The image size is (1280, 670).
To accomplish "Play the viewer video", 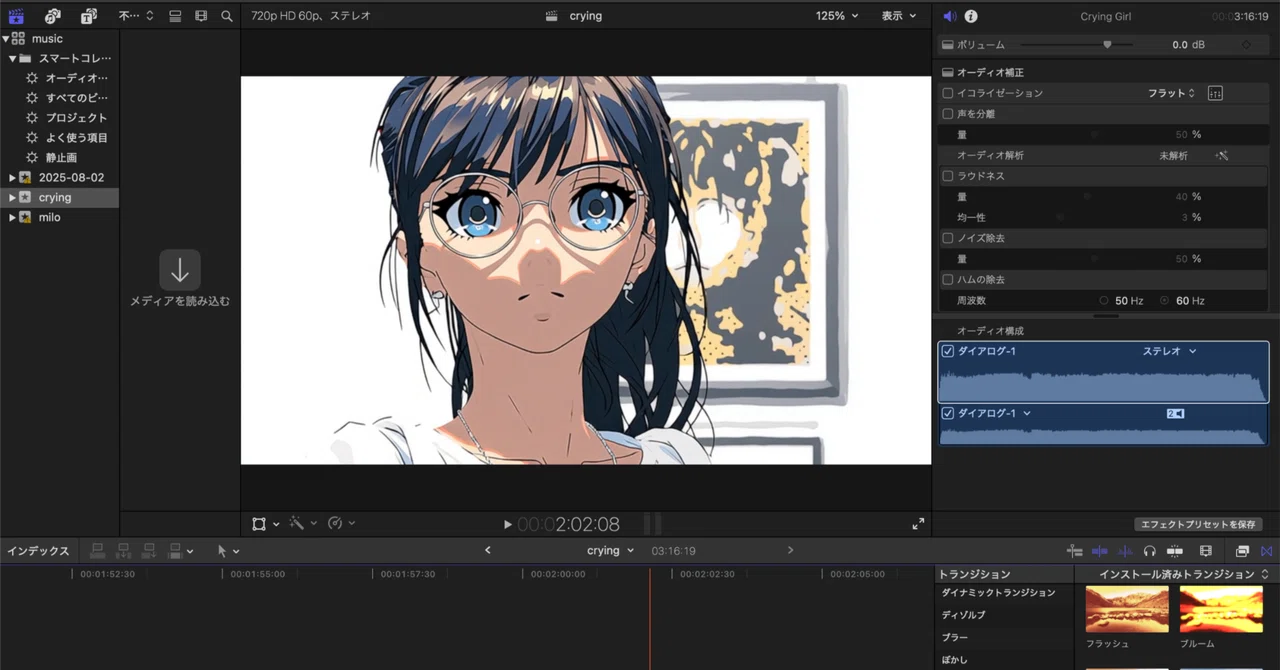I will [508, 525].
